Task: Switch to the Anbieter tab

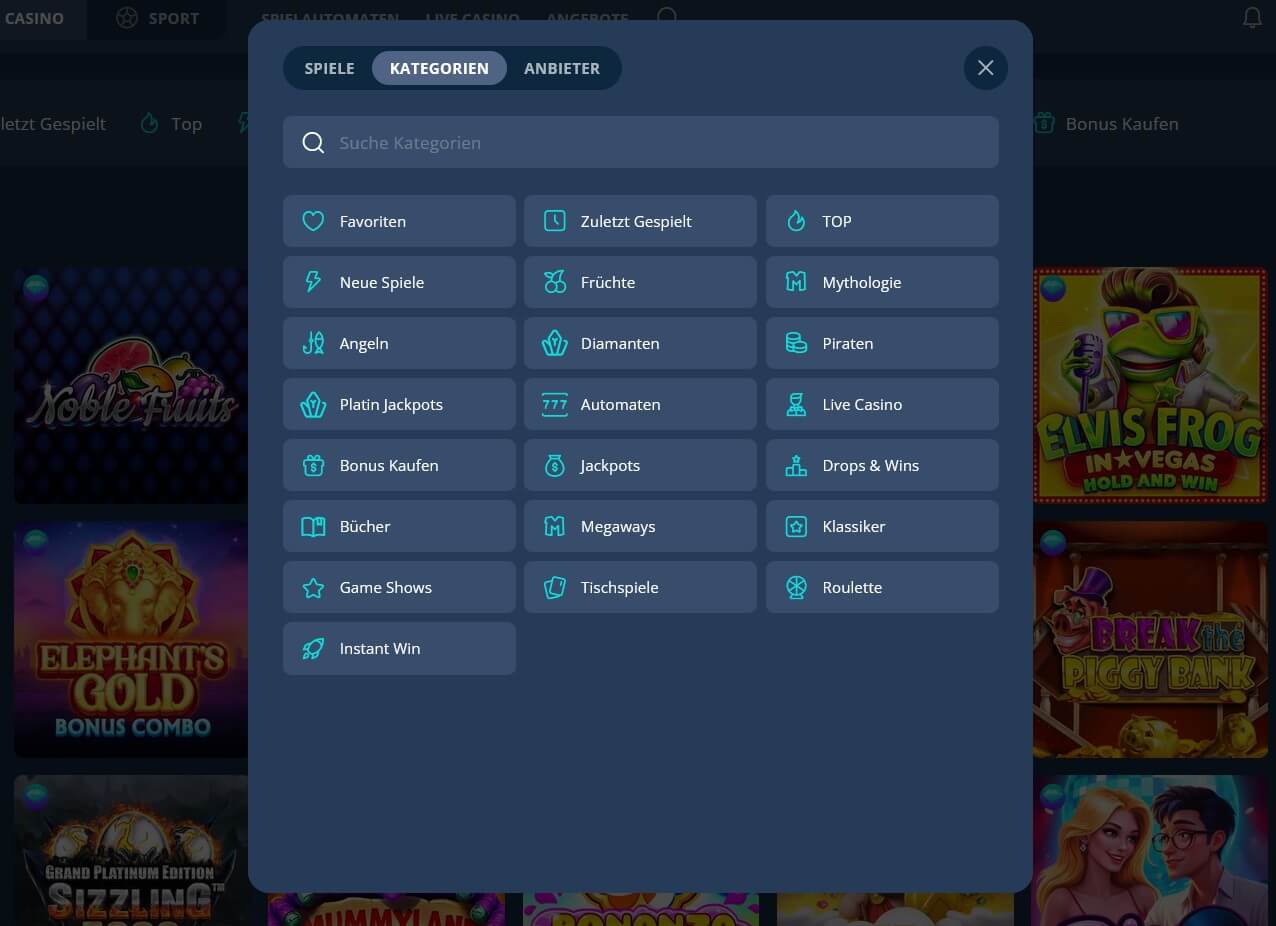Action: click(562, 68)
